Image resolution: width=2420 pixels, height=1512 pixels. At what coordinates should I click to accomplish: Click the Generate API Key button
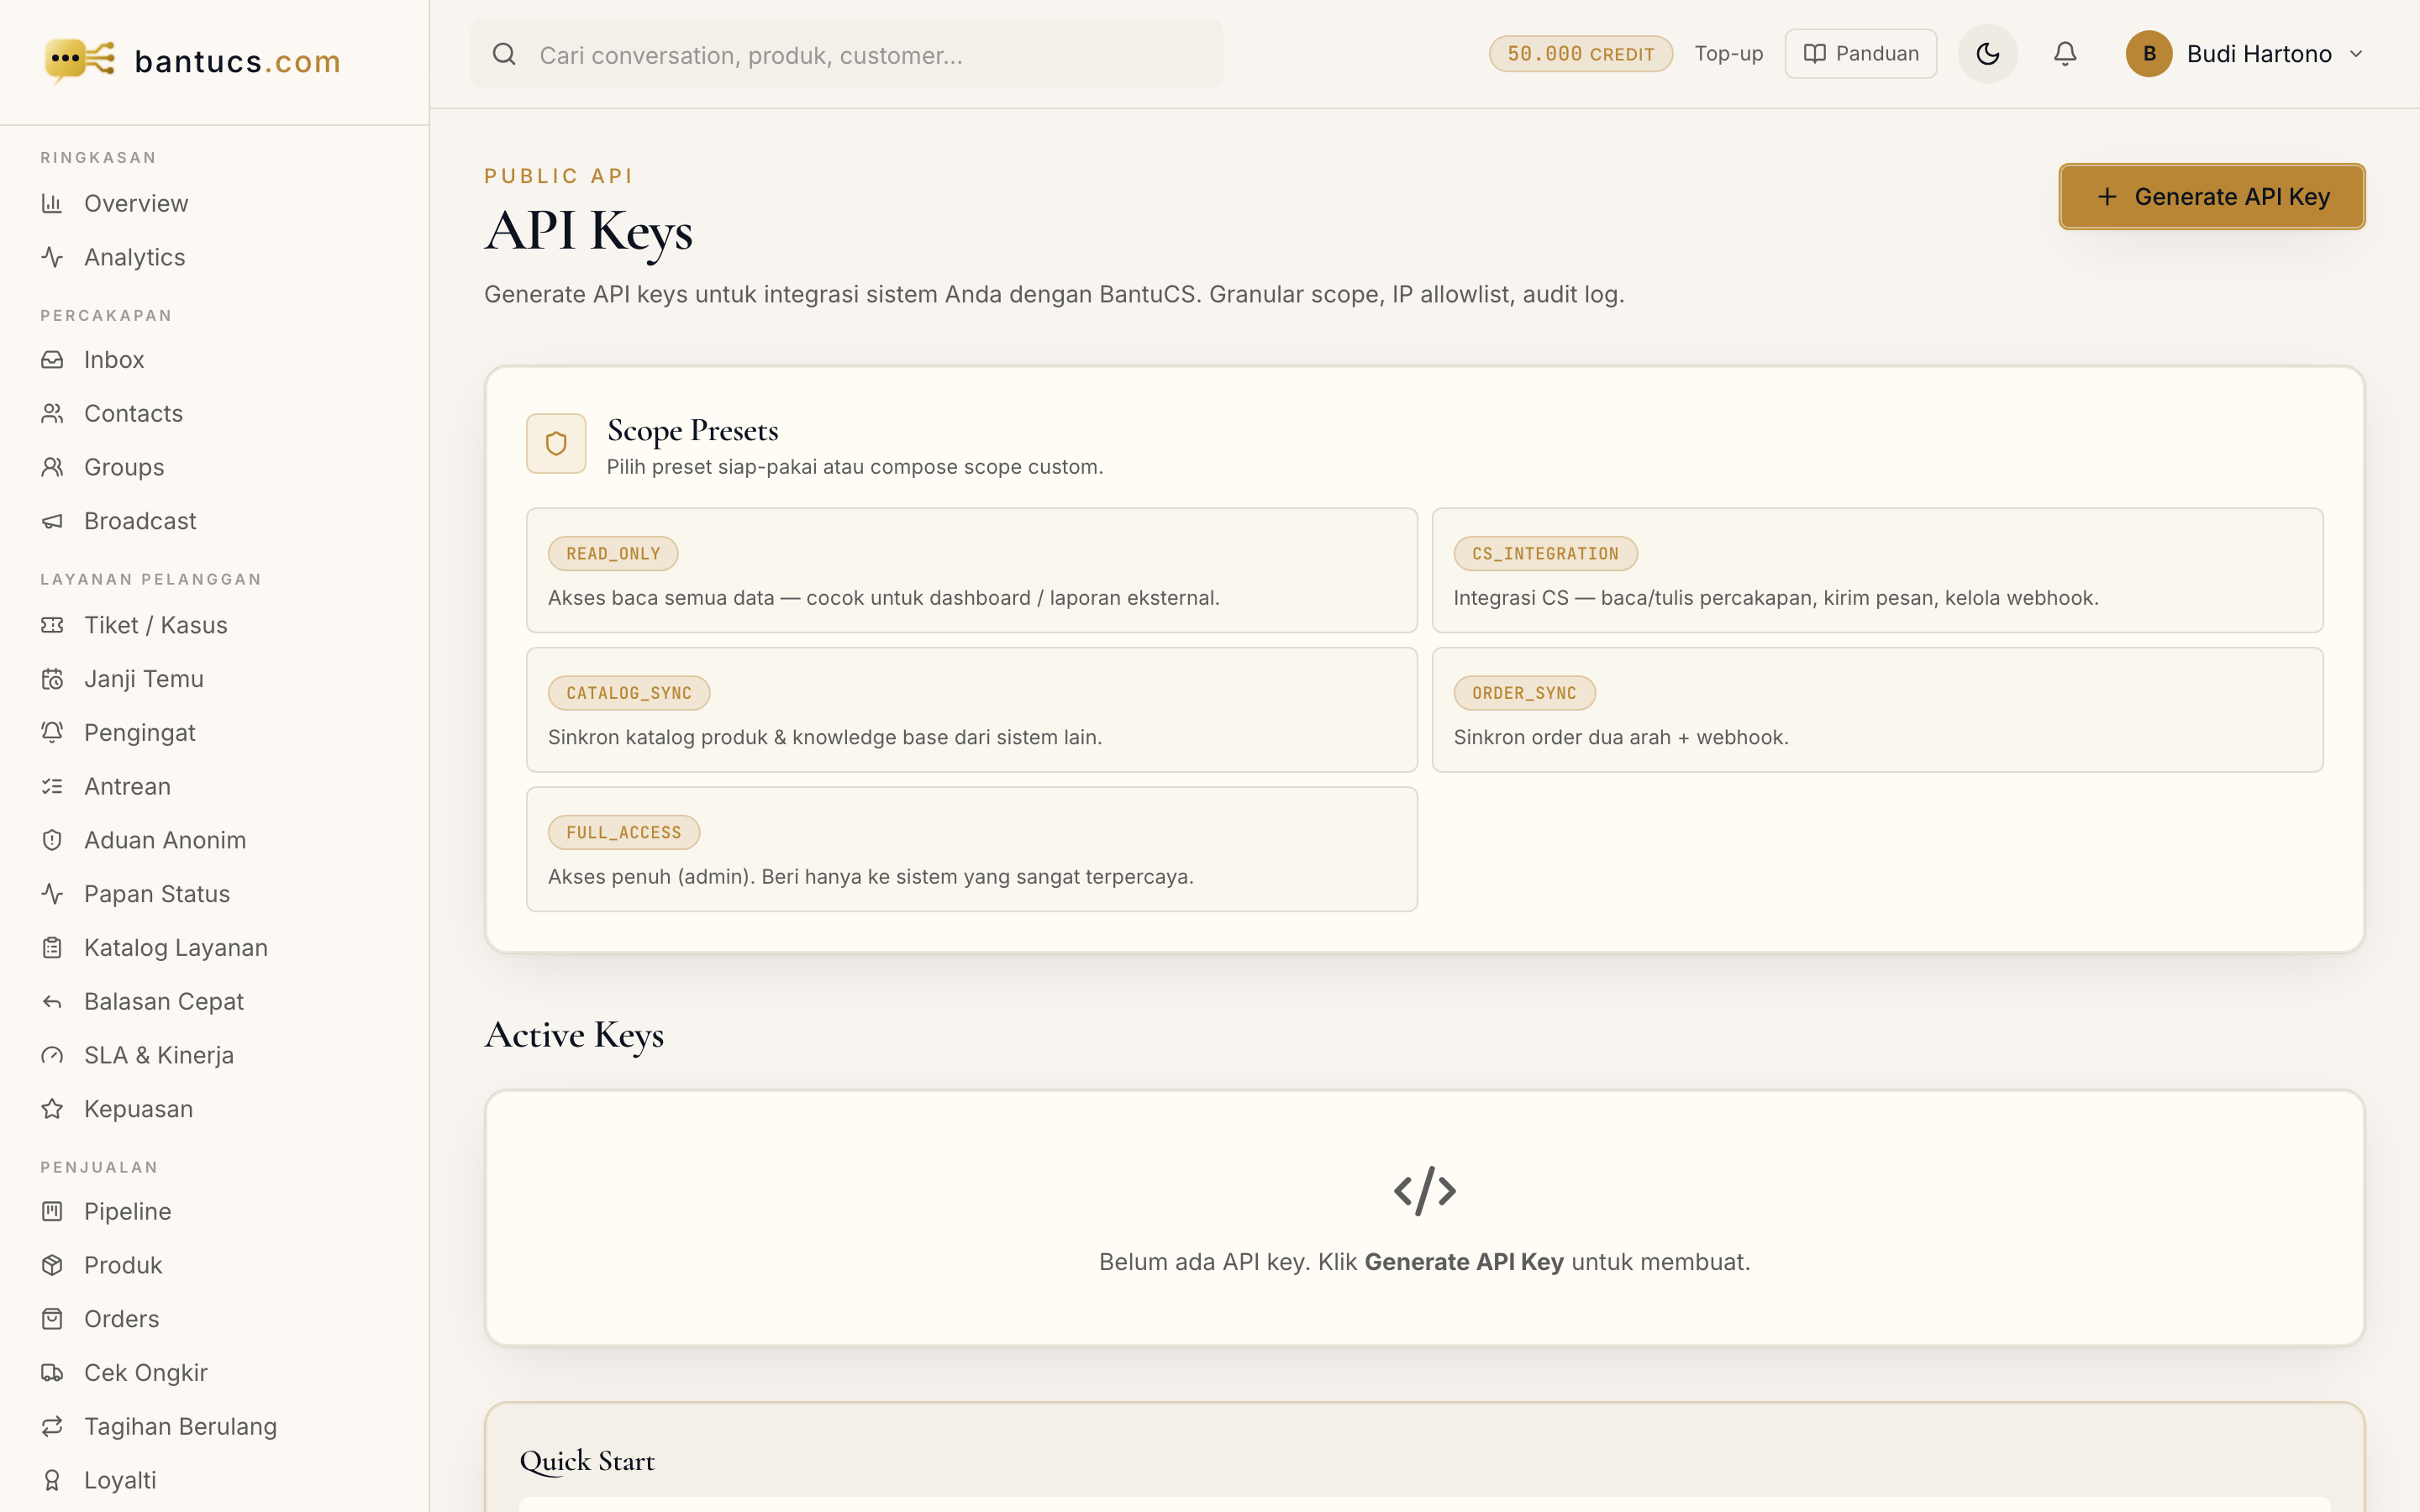pos(2211,197)
